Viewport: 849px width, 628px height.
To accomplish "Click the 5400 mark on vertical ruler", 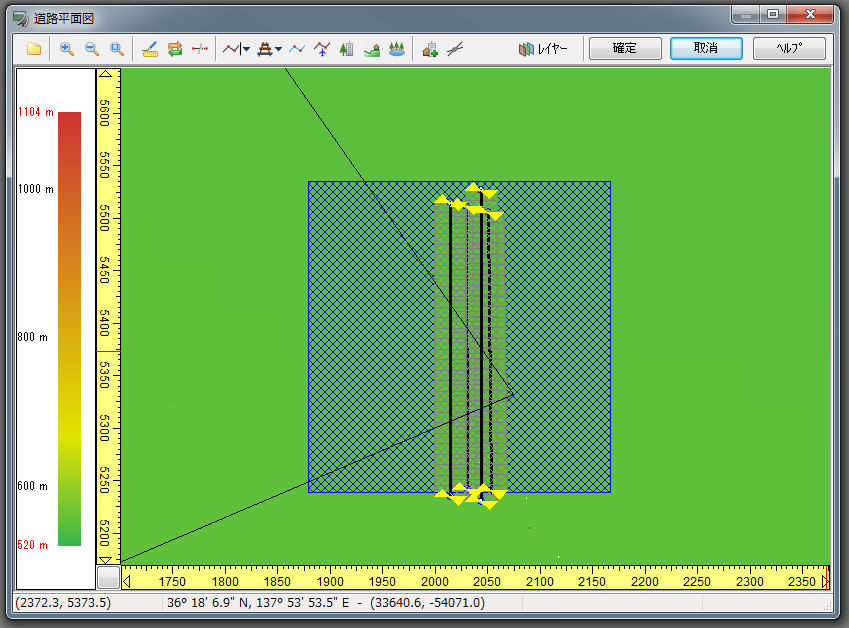I will [x=105, y=323].
